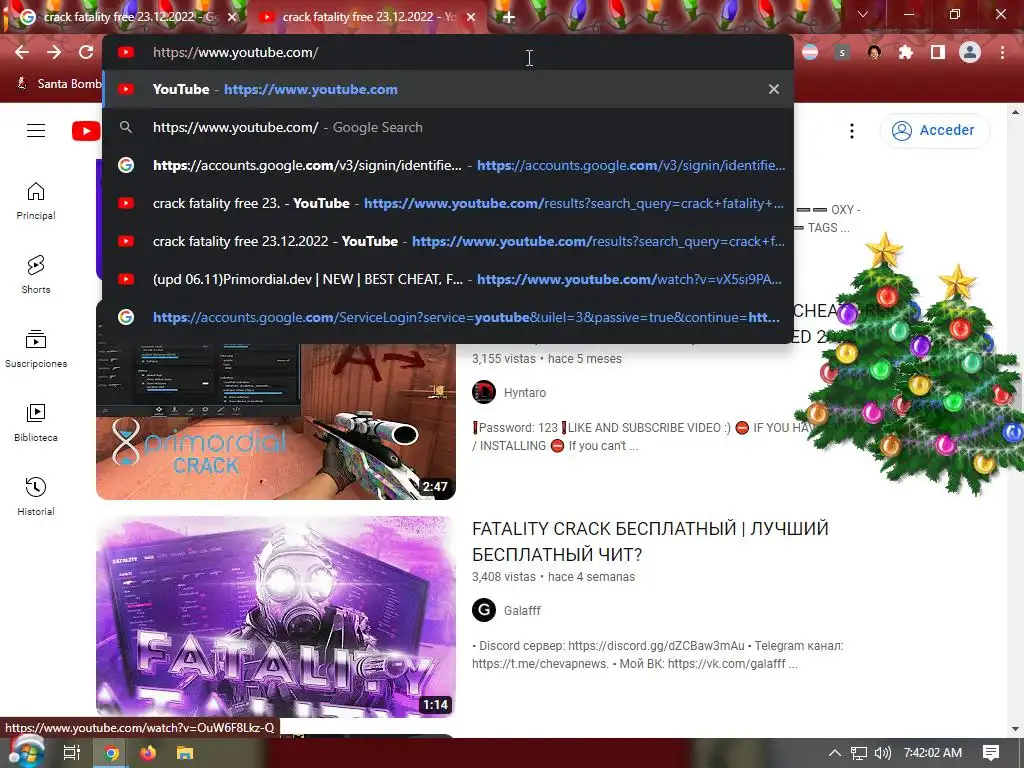This screenshot has height=768, width=1024.
Task: Open the network tray icon
Action: click(859, 753)
